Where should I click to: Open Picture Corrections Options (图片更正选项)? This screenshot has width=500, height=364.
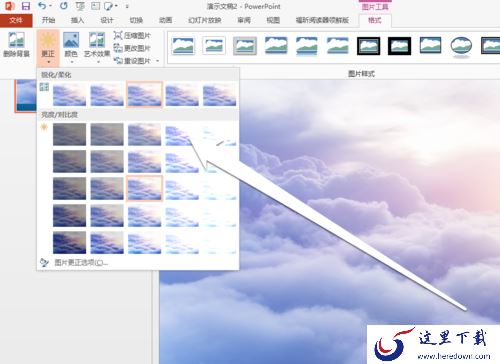coord(81,263)
